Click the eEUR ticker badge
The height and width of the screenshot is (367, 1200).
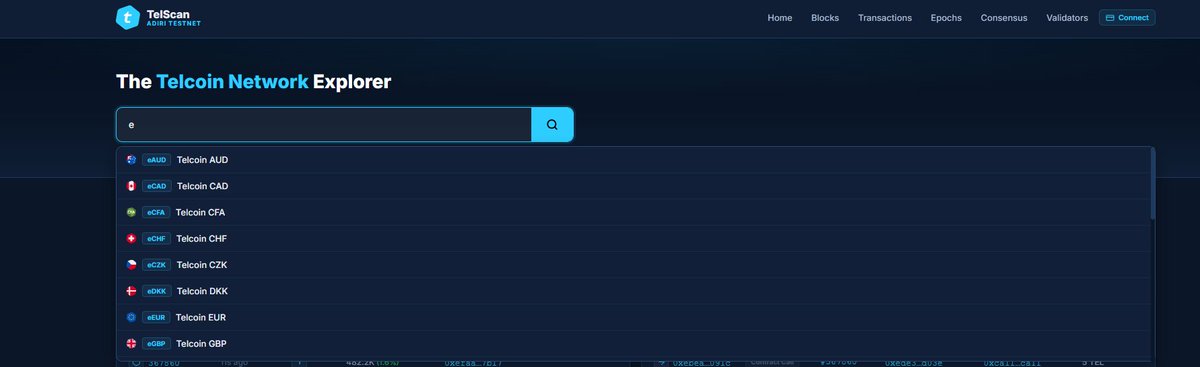pyautogui.click(x=156, y=317)
